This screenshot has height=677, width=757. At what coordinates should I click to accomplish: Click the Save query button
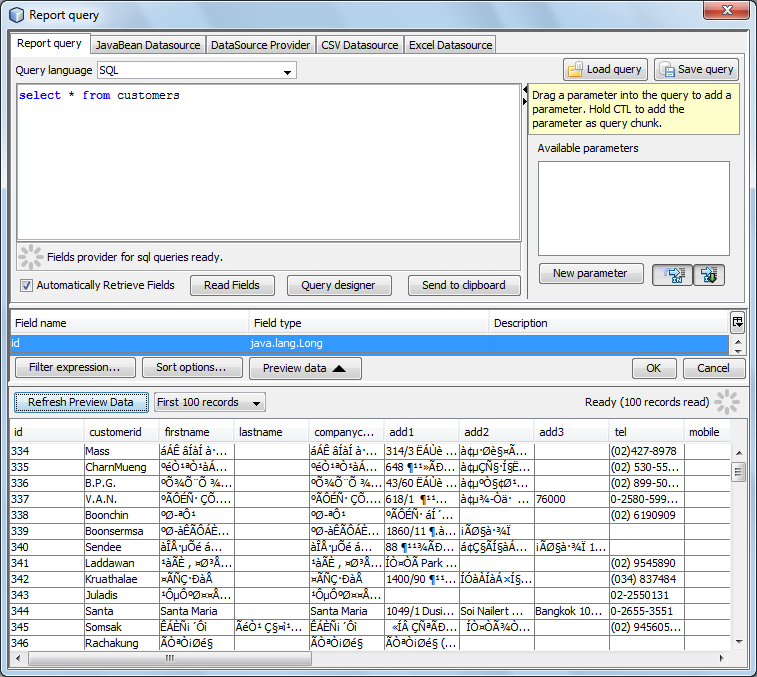(x=696, y=70)
